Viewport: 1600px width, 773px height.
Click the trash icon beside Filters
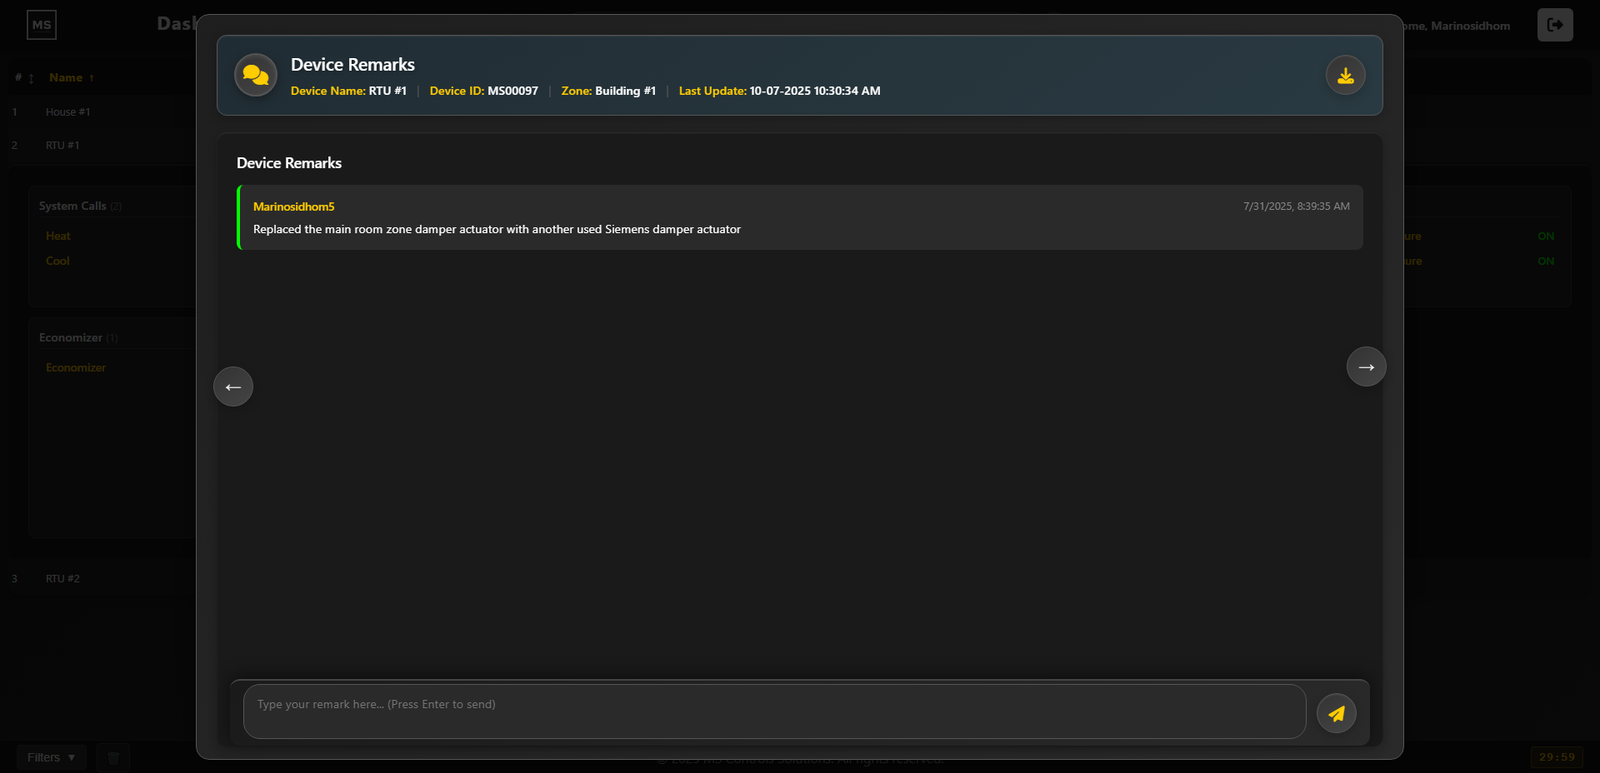[113, 758]
